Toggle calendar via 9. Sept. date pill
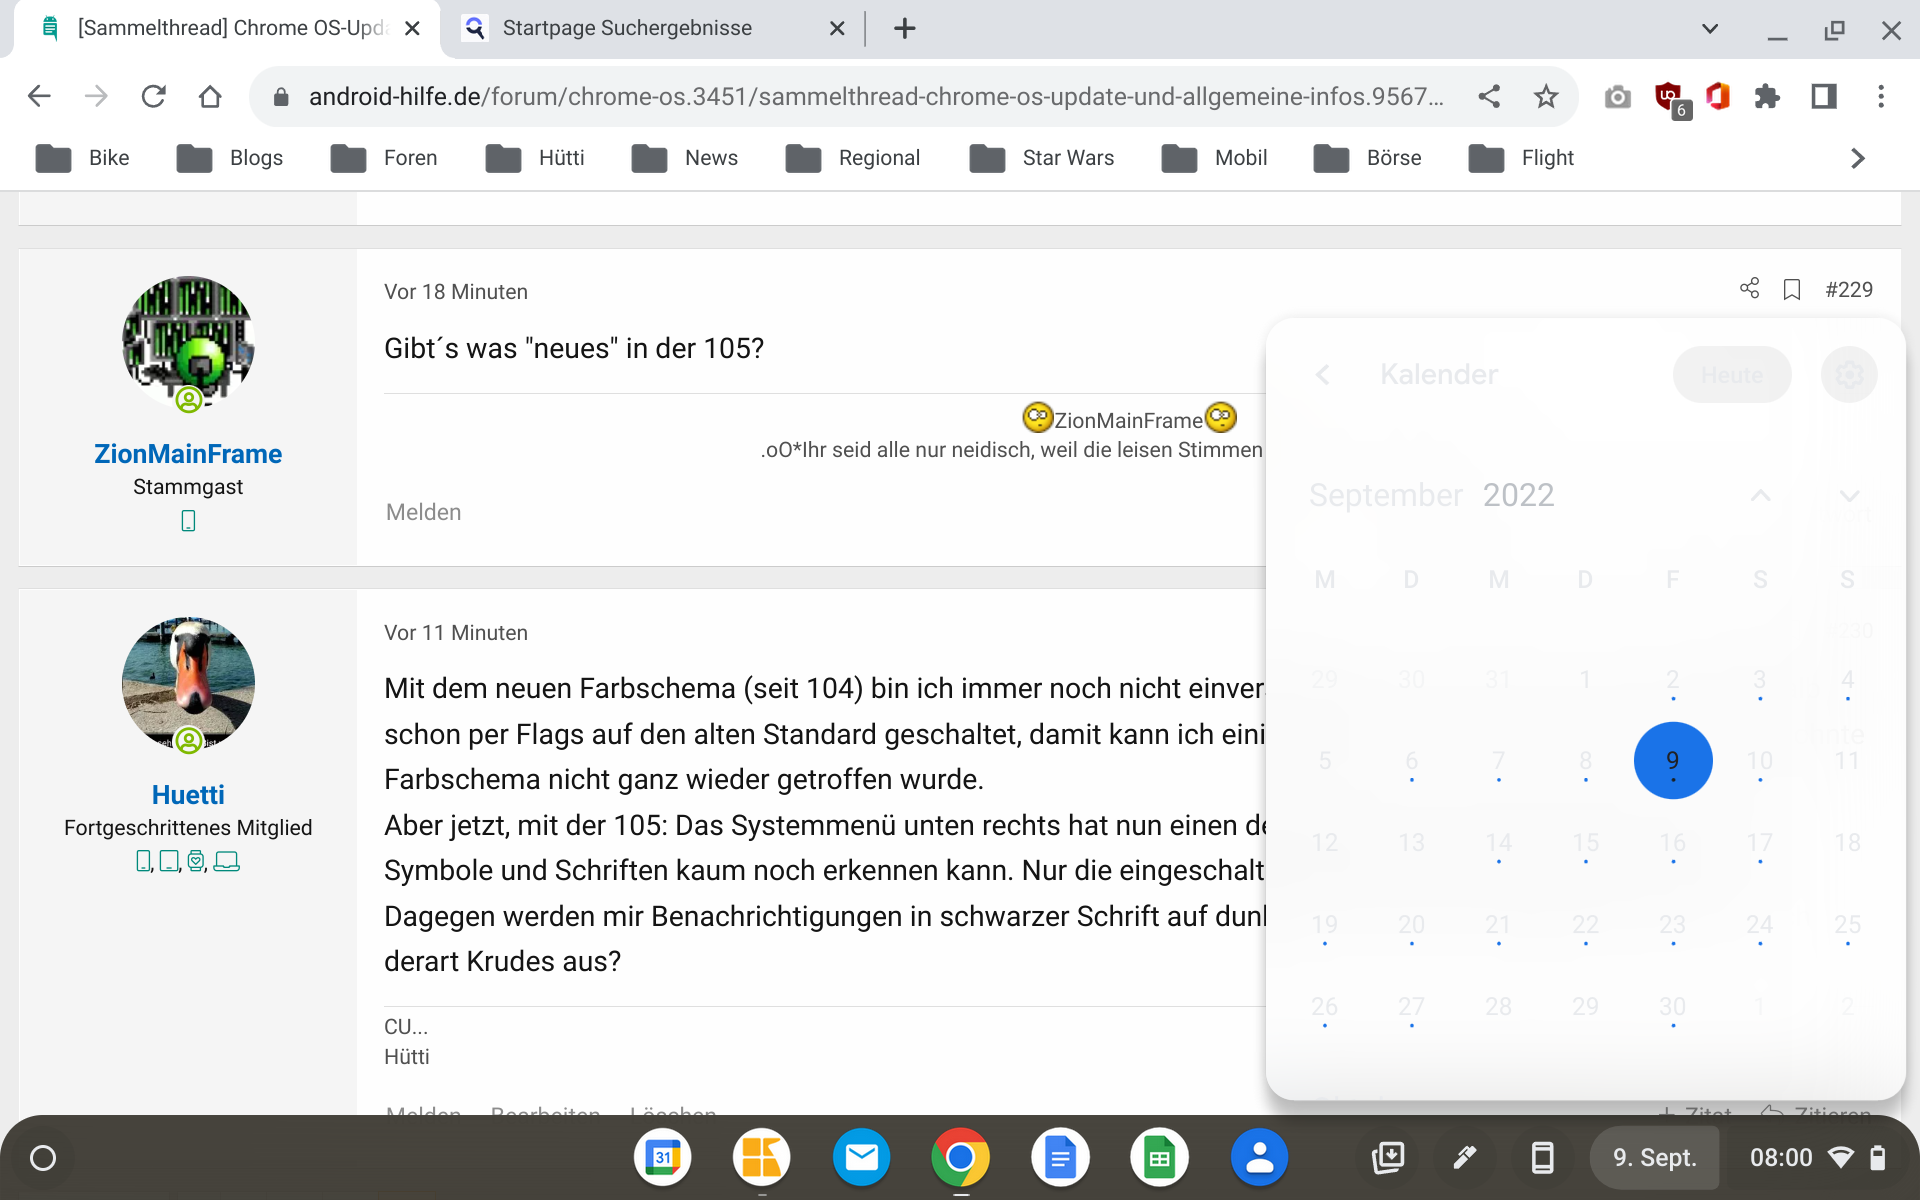Image resolution: width=1920 pixels, height=1200 pixels. click(x=1654, y=1158)
